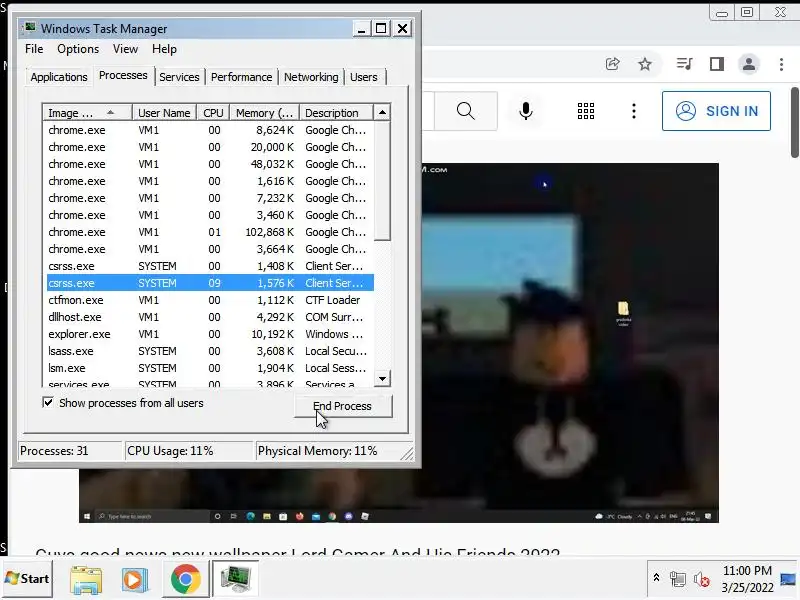
Task: Show hidden tray icons arrow
Action: [656, 578]
